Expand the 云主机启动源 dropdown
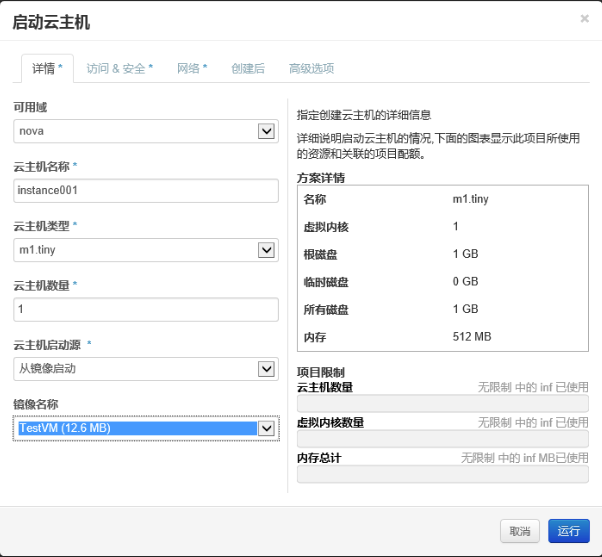 pyautogui.click(x=146, y=369)
